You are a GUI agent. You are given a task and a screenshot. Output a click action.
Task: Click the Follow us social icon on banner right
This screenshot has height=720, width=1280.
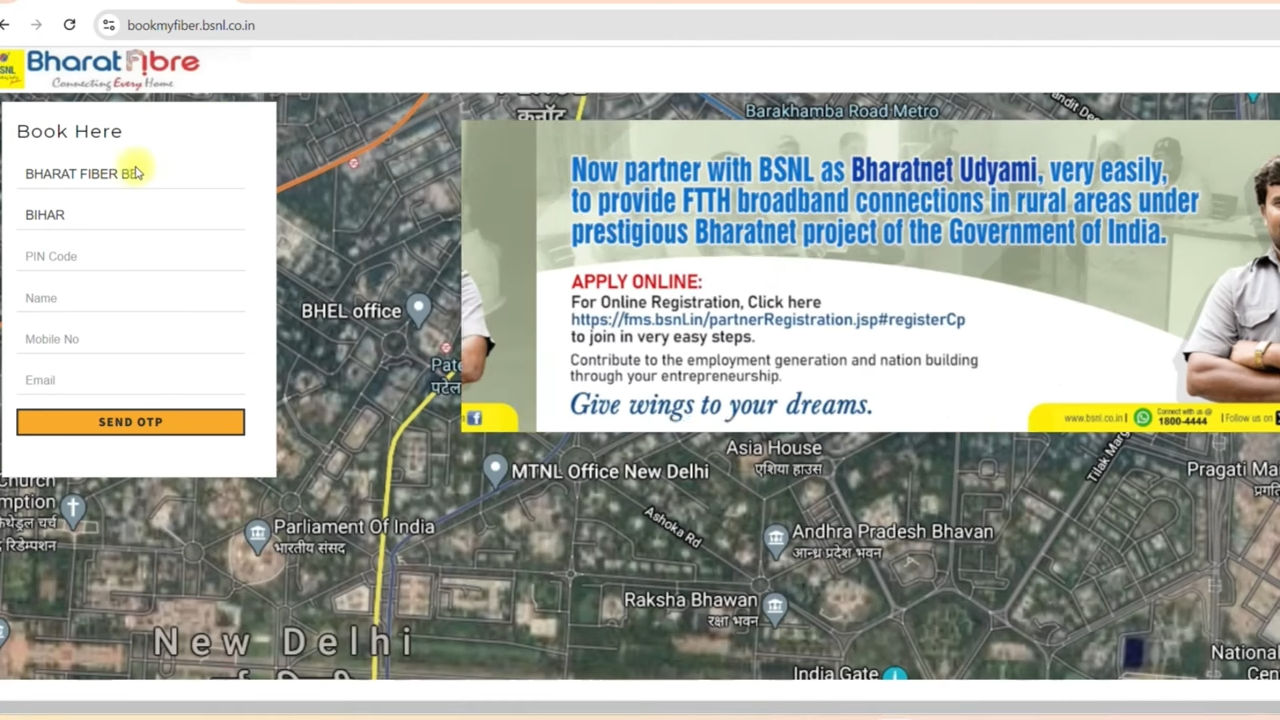click(1276, 418)
